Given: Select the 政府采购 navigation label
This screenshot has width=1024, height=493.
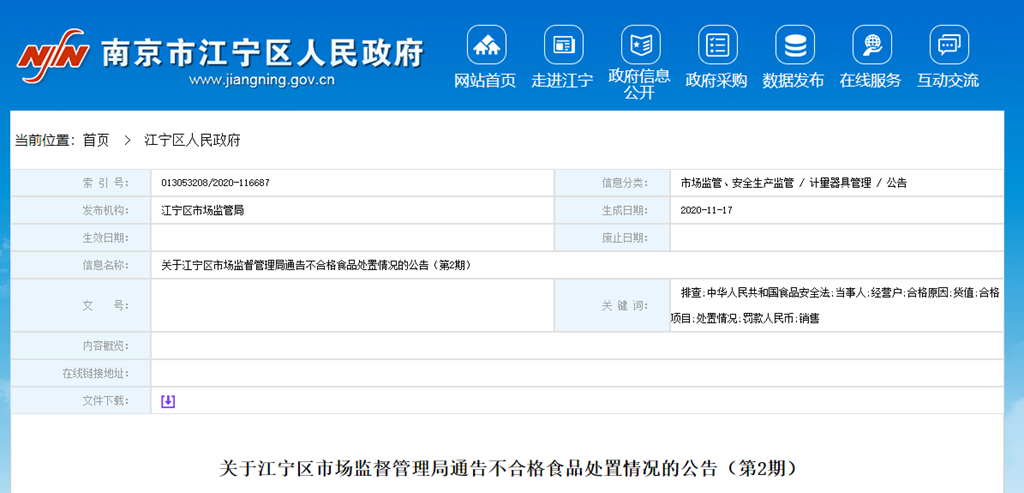Looking at the screenshot, I should tap(717, 81).
